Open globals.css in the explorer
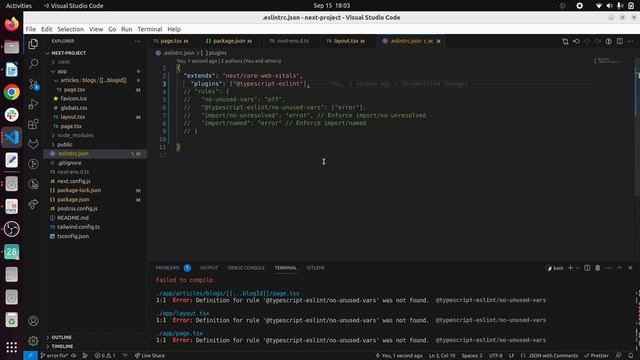Viewport: 640px width, 360px height. click(74, 108)
